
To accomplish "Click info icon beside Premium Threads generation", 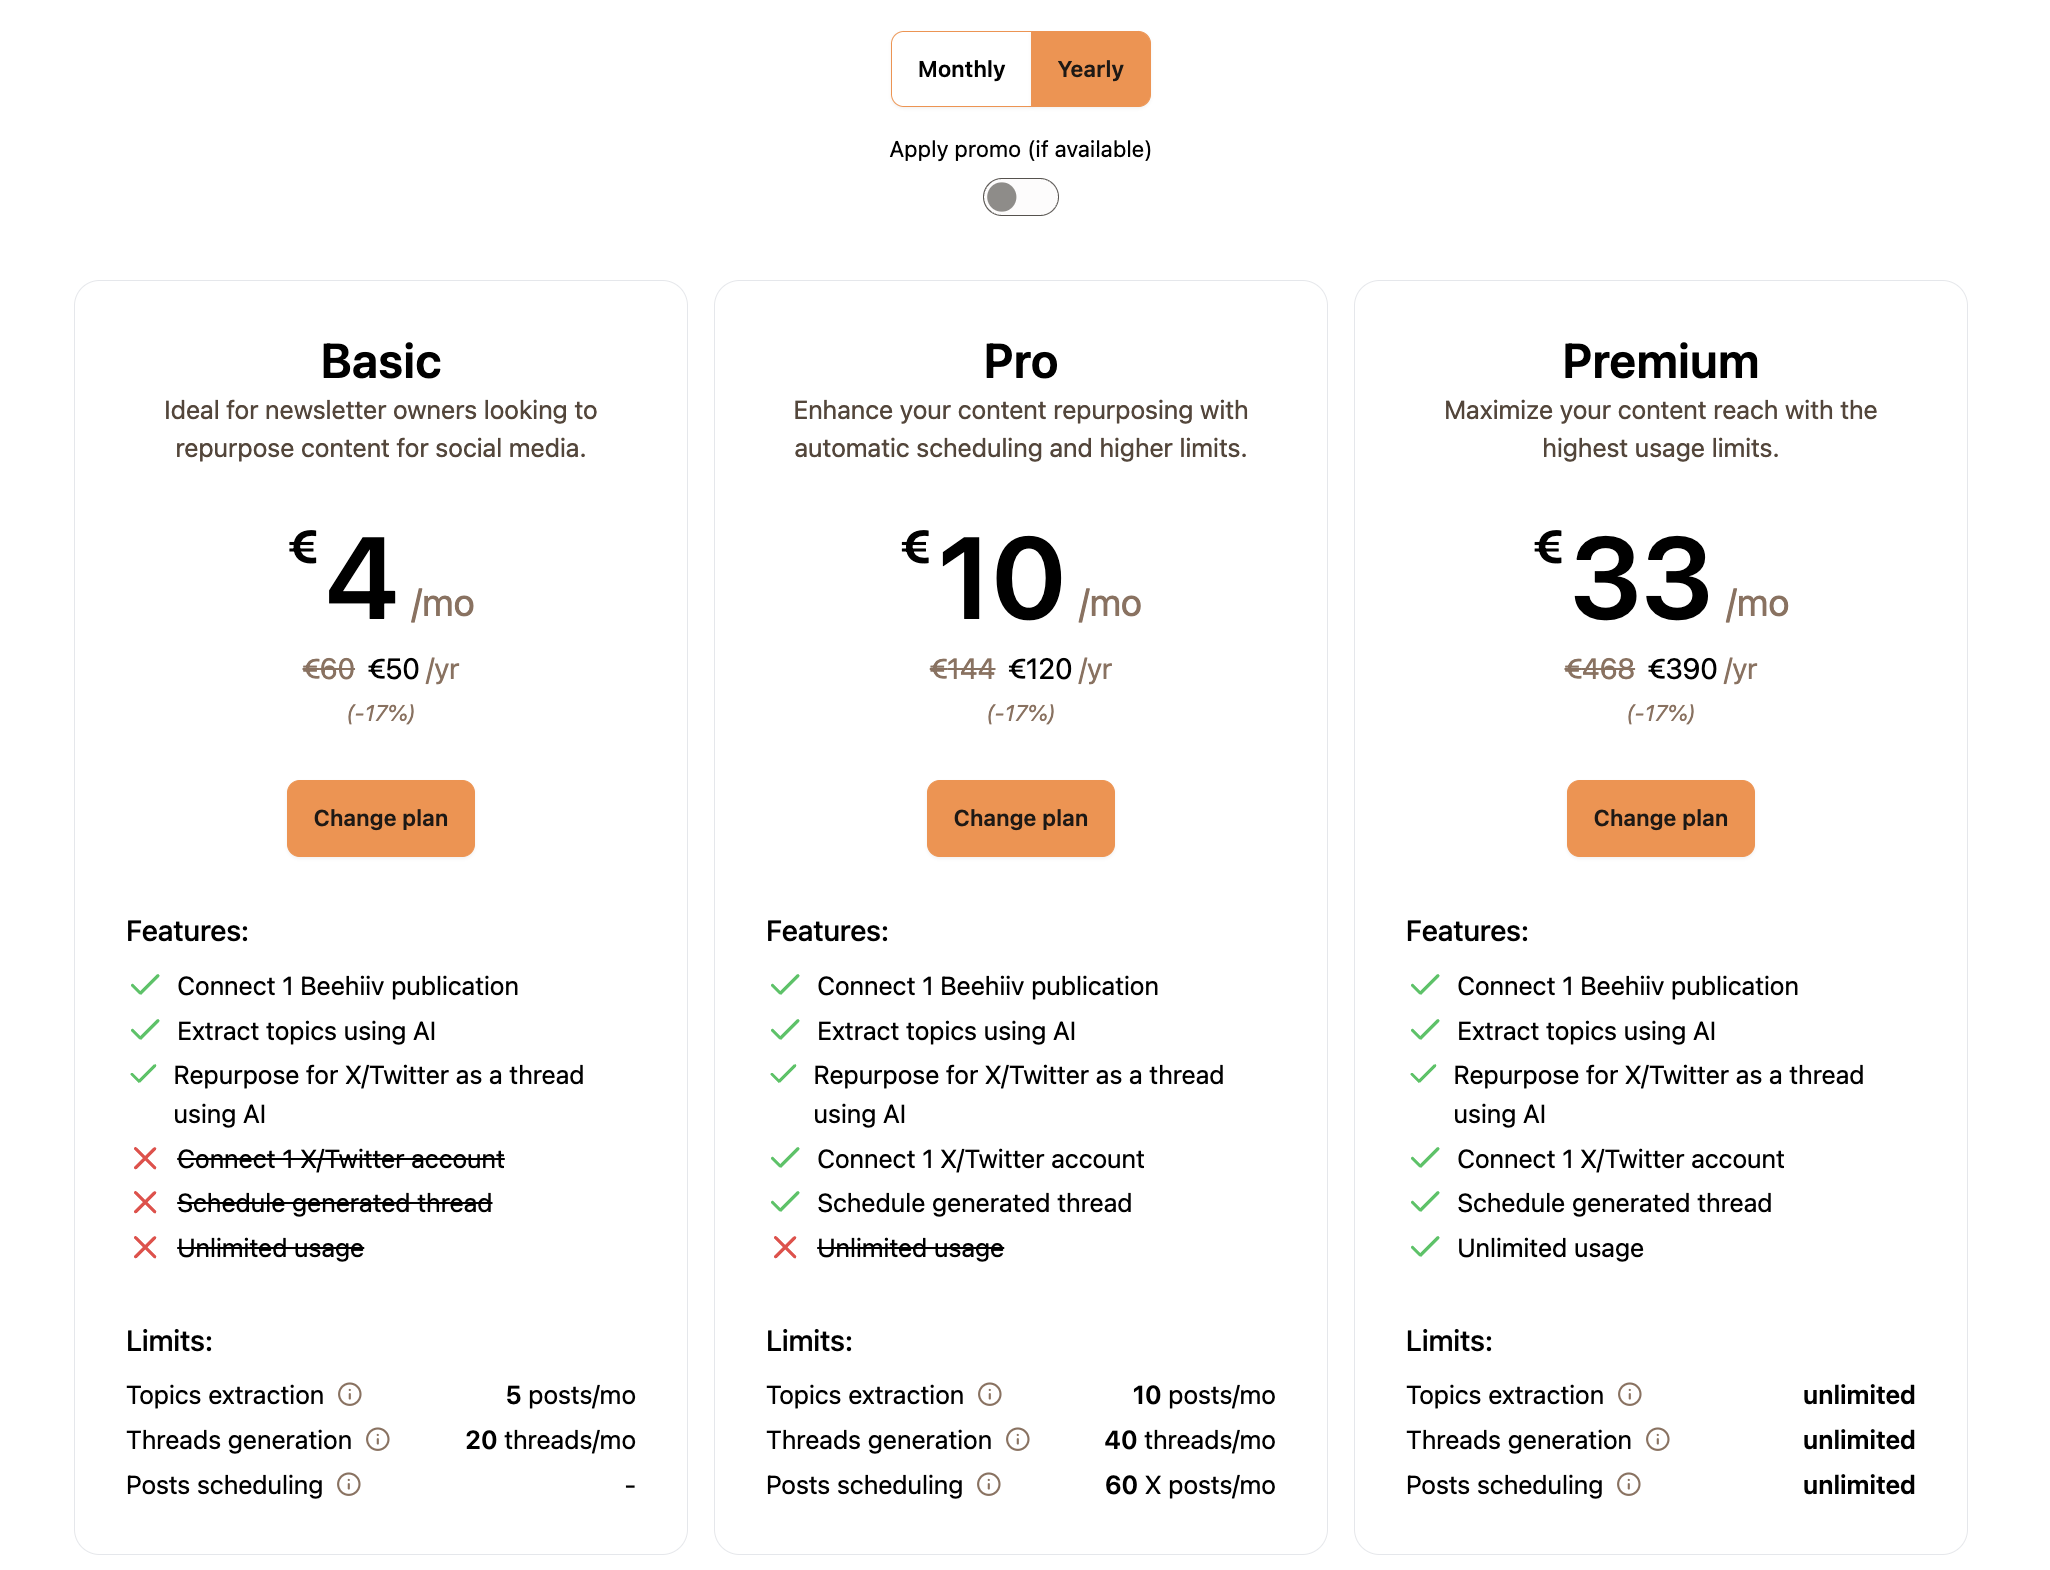I will pyautogui.click(x=1658, y=1439).
